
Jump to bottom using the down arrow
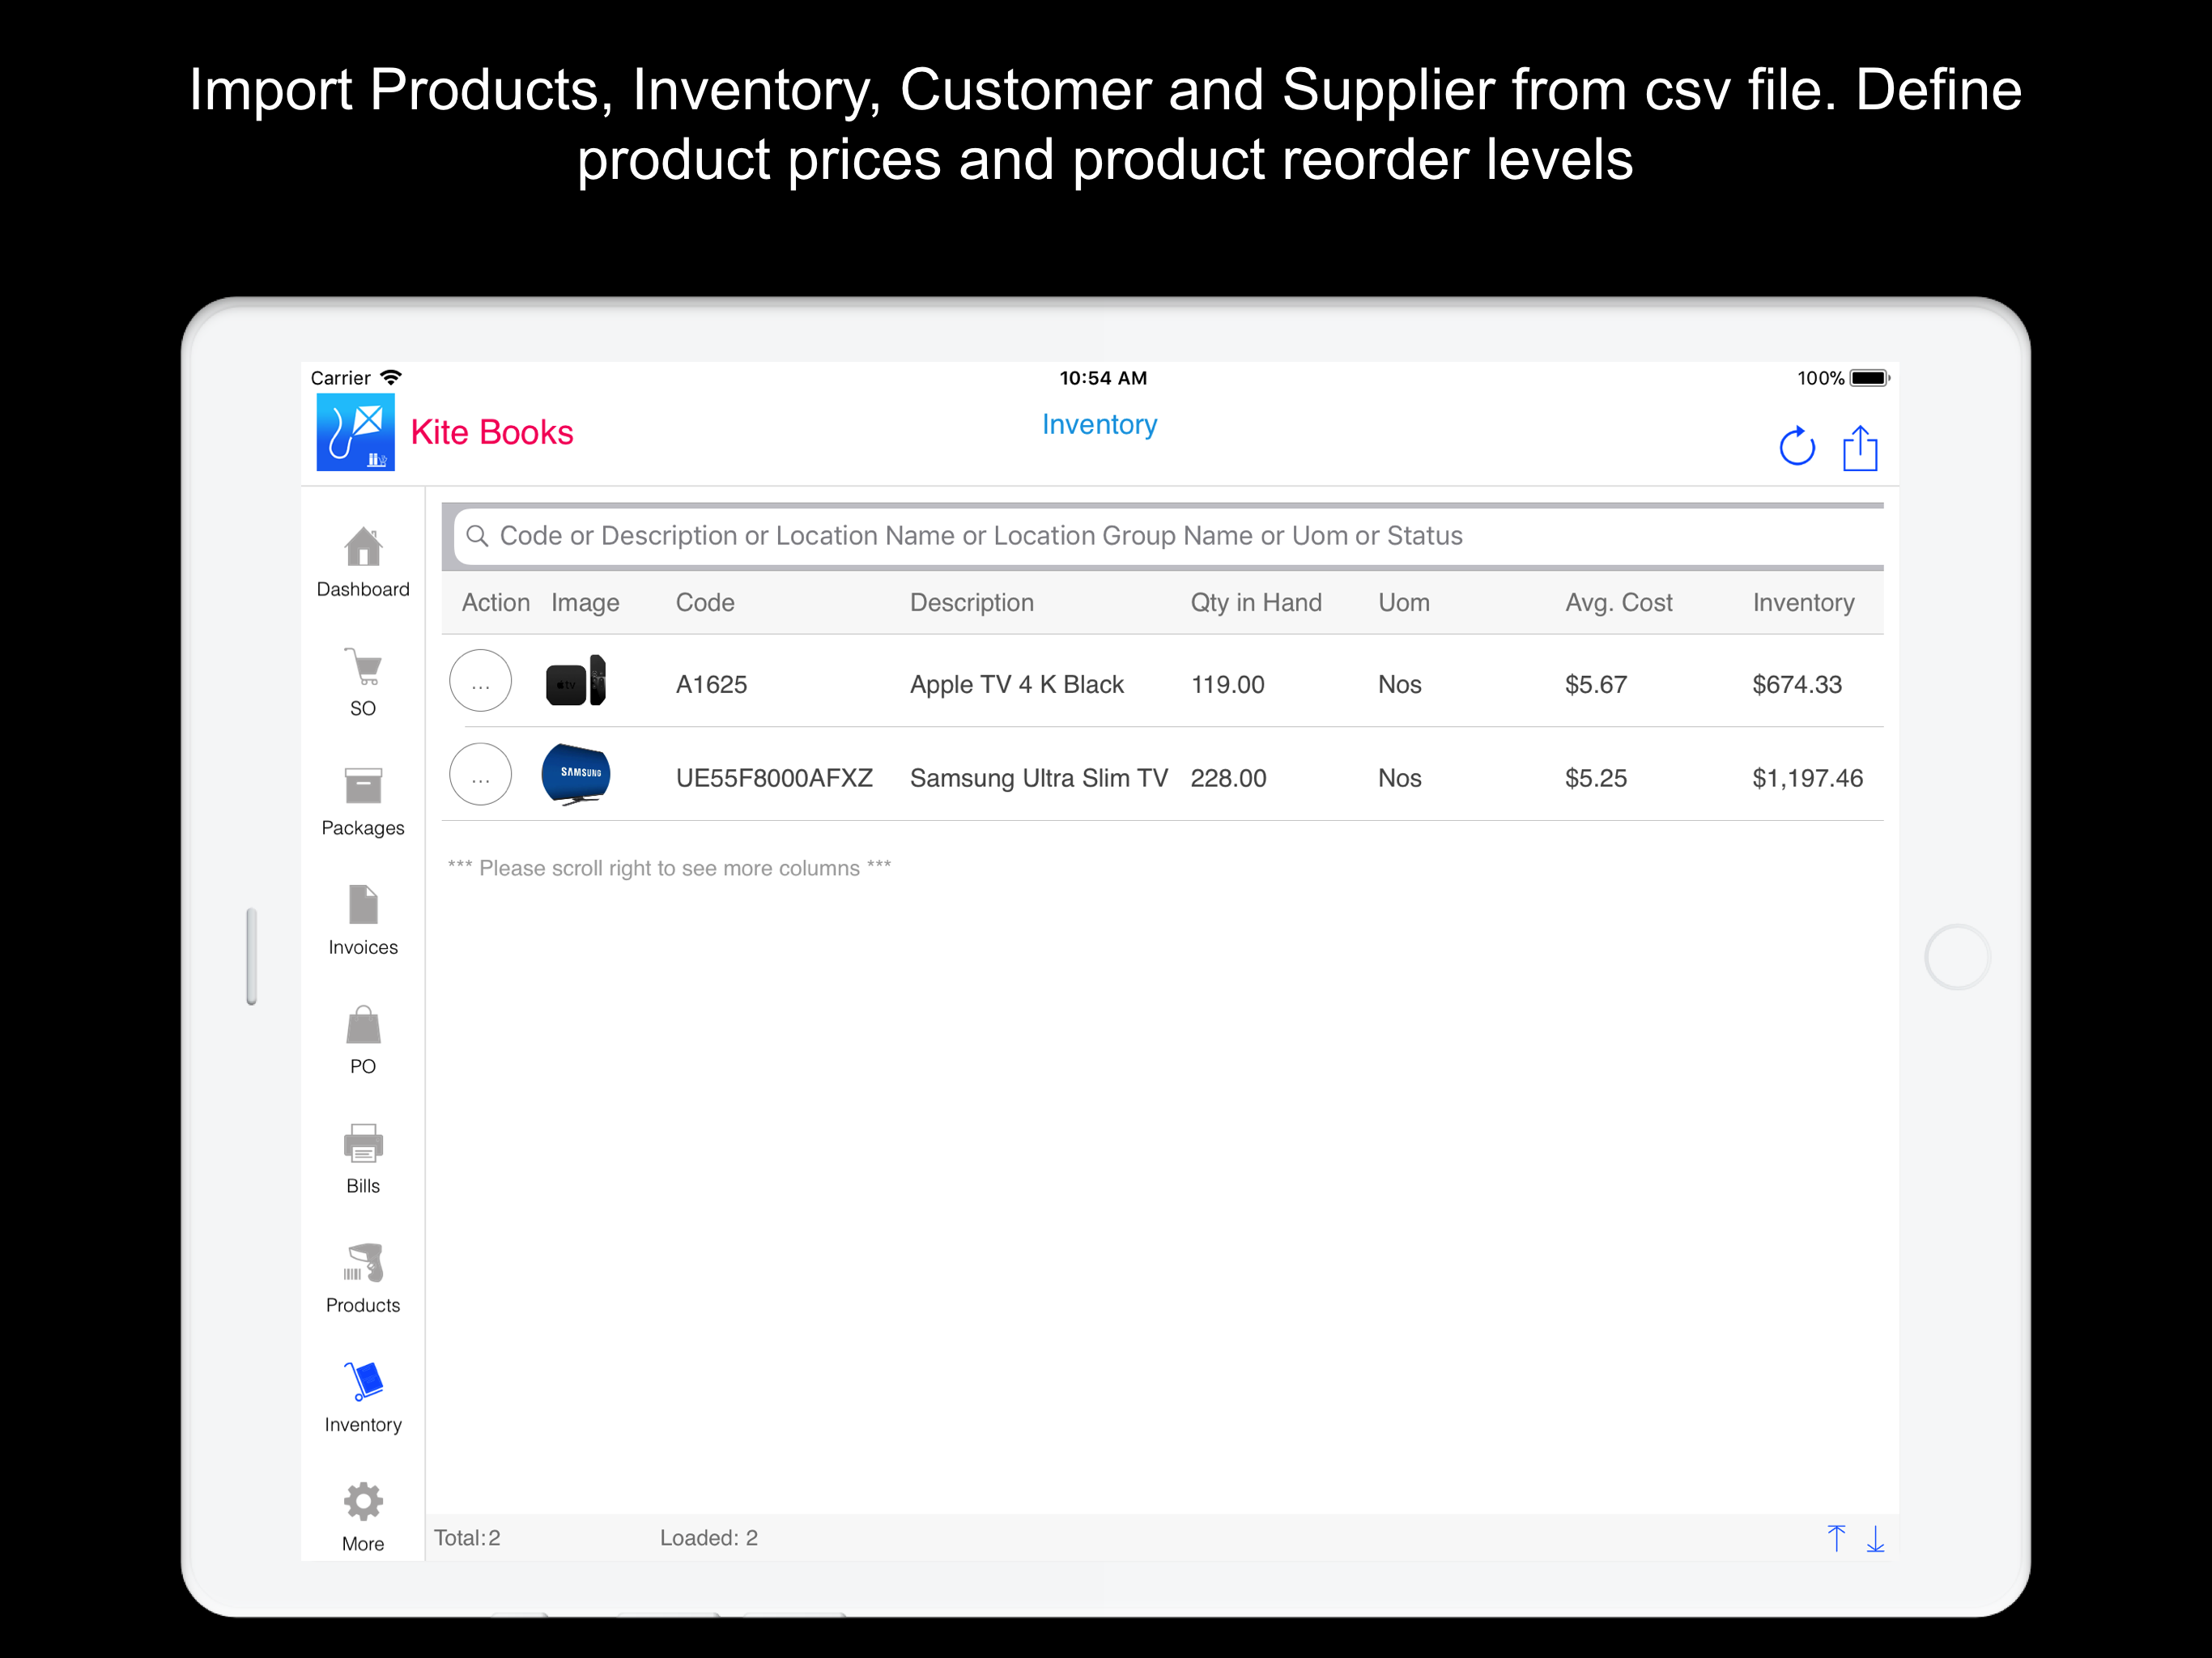[x=1876, y=1538]
